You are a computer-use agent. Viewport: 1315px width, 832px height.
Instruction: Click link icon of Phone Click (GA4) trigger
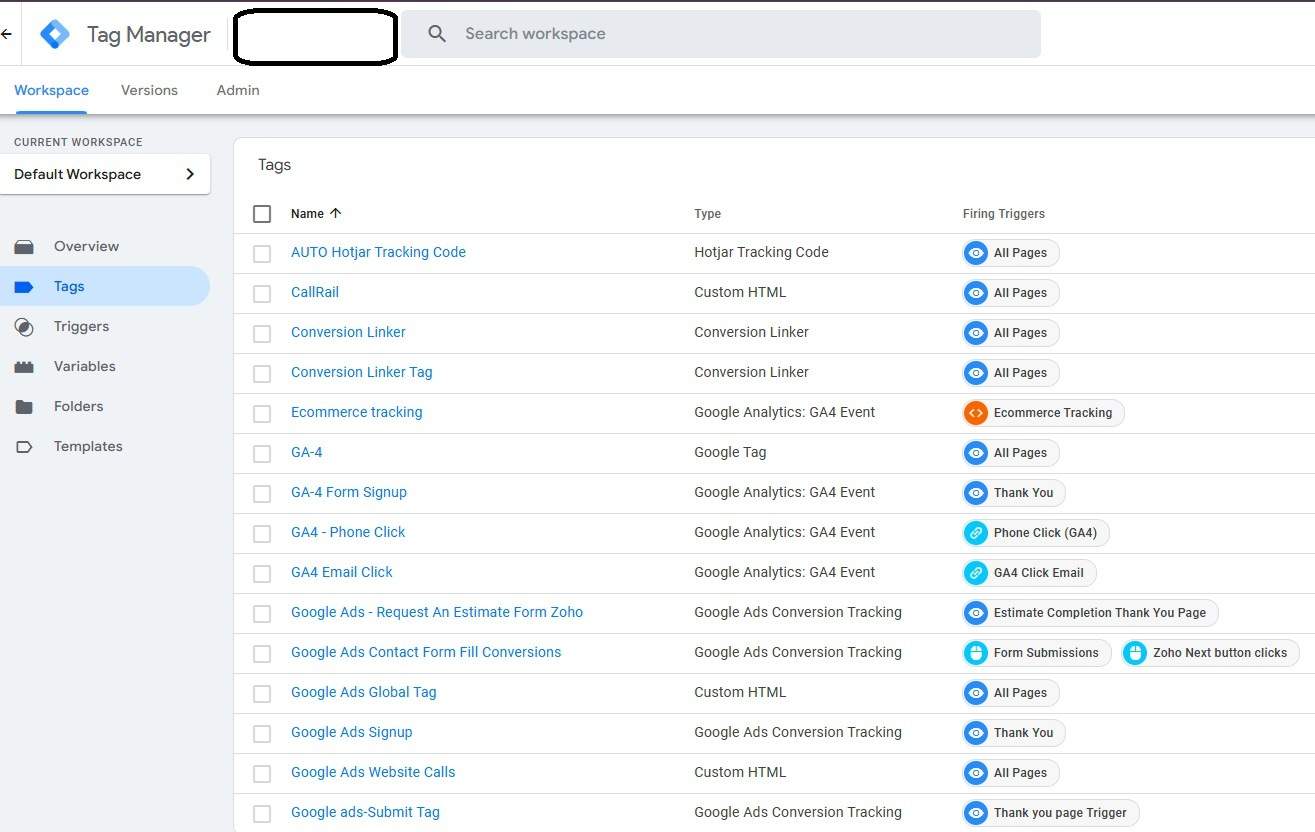pyautogui.click(x=976, y=533)
